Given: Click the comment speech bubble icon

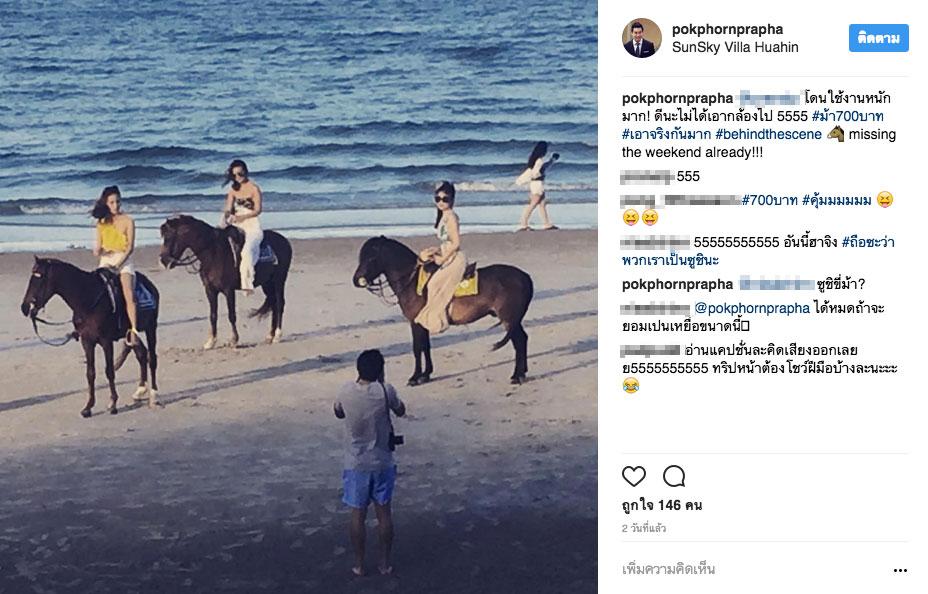Looking at the screenshot, I should click(674, 476).
